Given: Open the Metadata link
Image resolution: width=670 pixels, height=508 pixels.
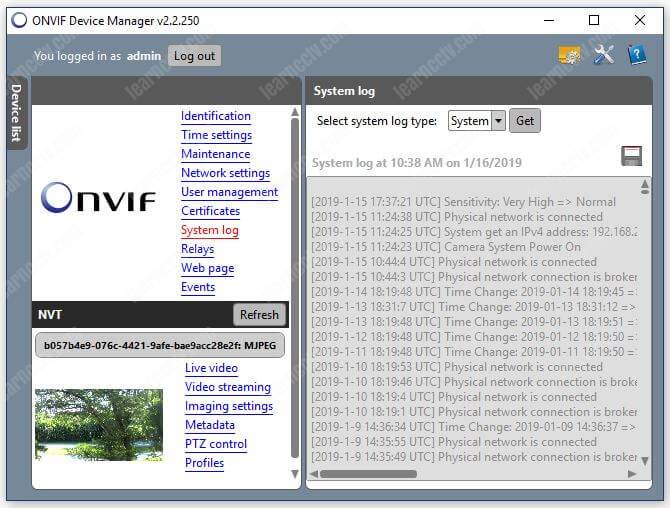Looking at the screenshot, I should tap(210, 425).
